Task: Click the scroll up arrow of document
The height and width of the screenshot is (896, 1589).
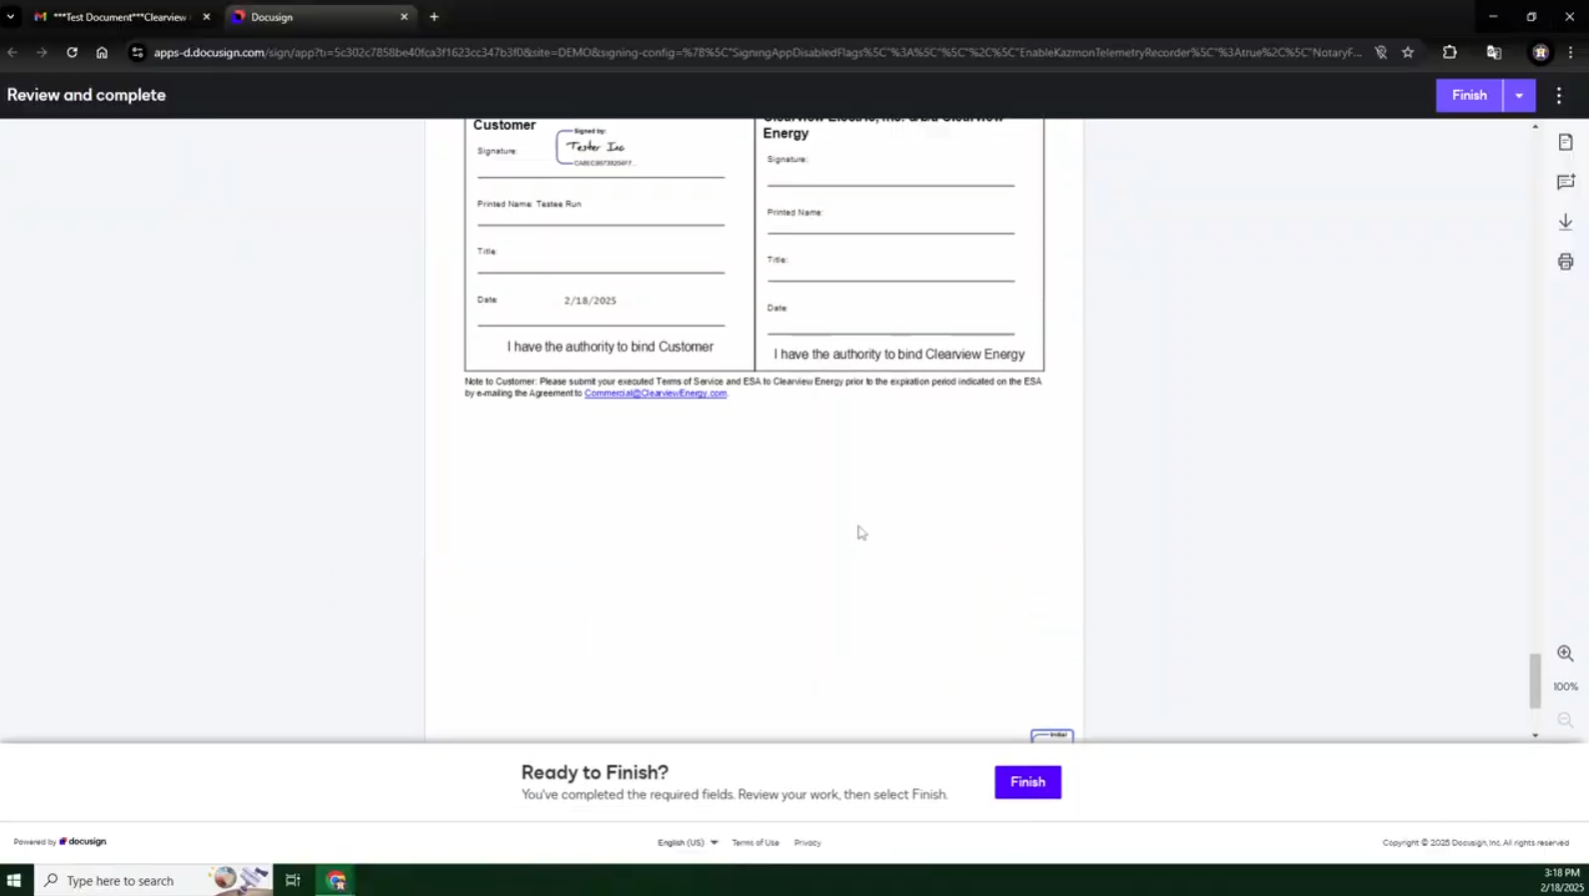Action: coord(1535,127)
